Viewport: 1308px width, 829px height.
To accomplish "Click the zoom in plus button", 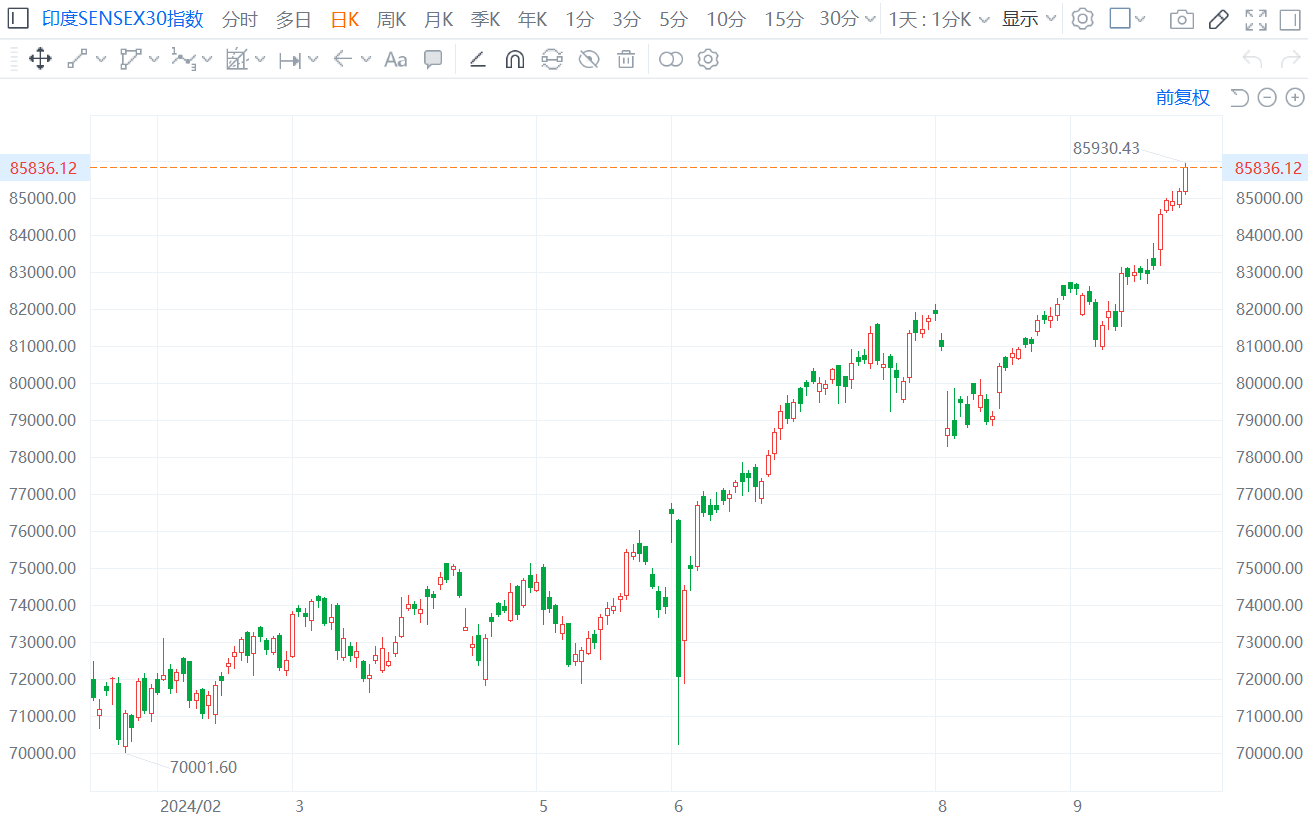I will coord(1295,97).
